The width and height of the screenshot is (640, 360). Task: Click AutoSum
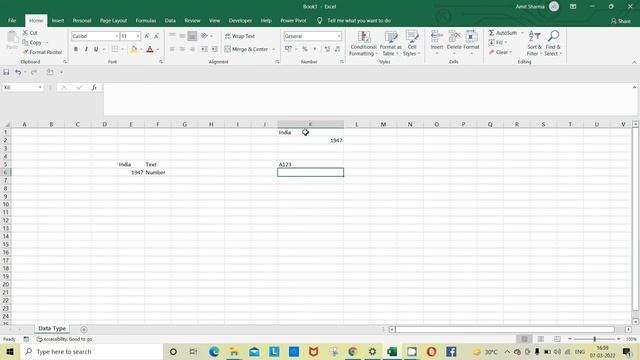[x=503, y=33]
